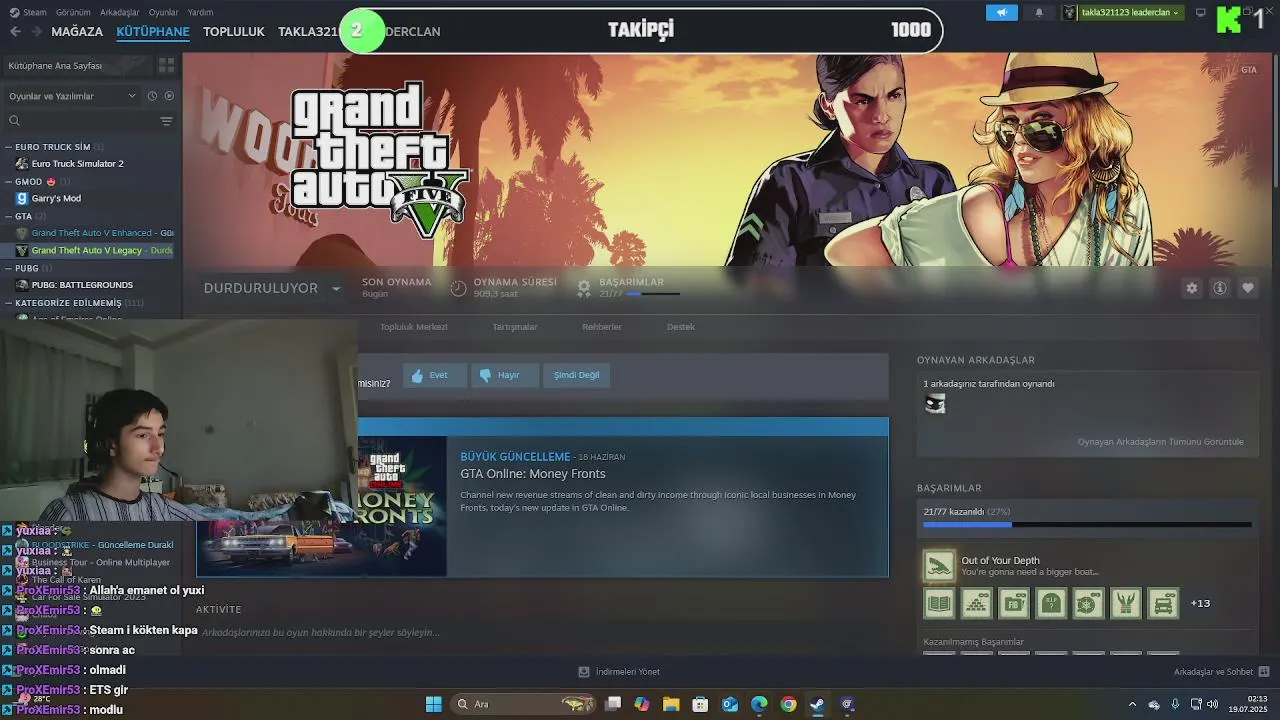Open Oynayan Arkadaşların Tümünü Görüntüle link
Viewport: 1280px width, 720px height.
click(1160, 442)
